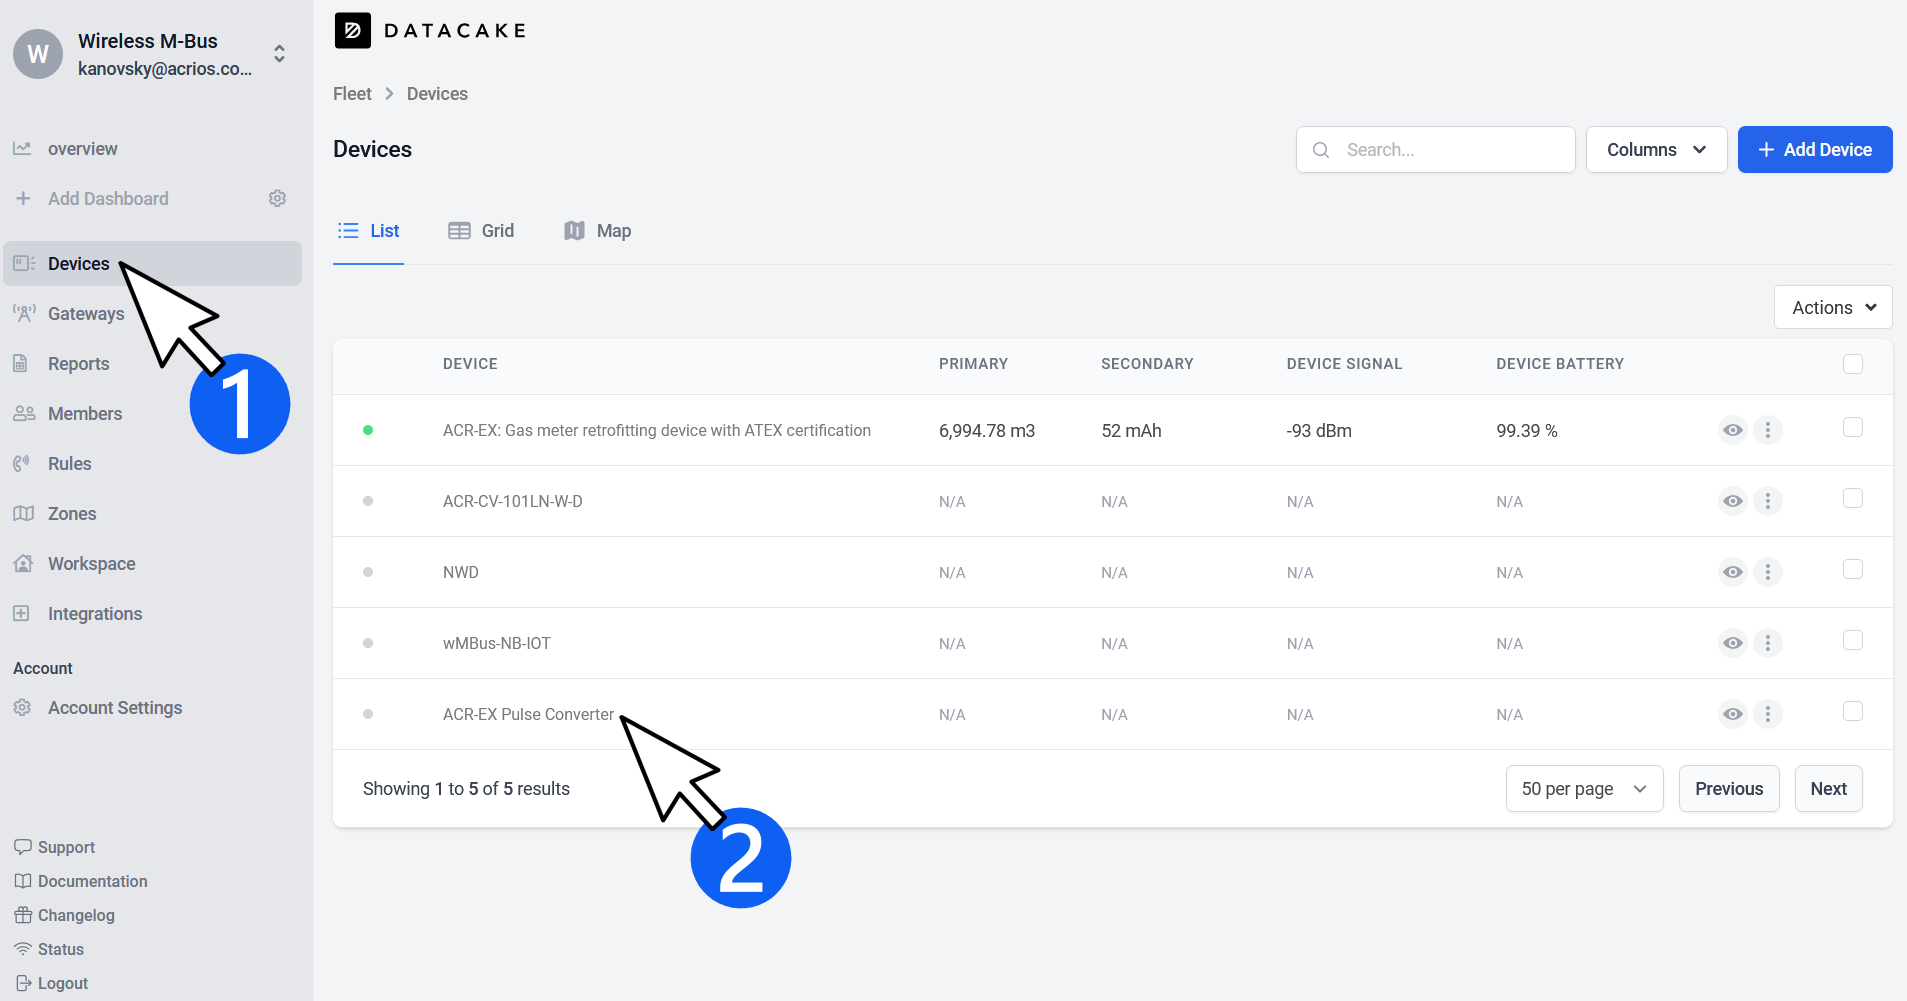Image resolution: width=1907 pixels, height=1001 pixels.
Task: Check the wMBus-NB-IOT row checkbox
Action: (1853, 640)
